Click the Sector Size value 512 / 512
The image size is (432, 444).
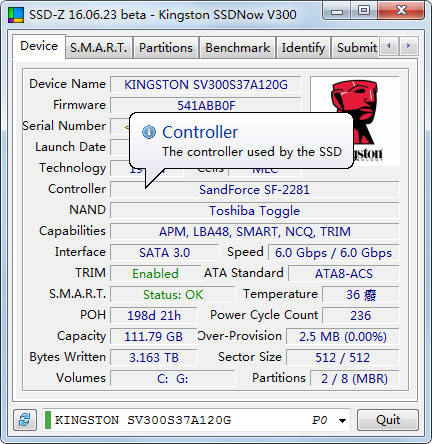pyautogui.click(x=343, y=358)
